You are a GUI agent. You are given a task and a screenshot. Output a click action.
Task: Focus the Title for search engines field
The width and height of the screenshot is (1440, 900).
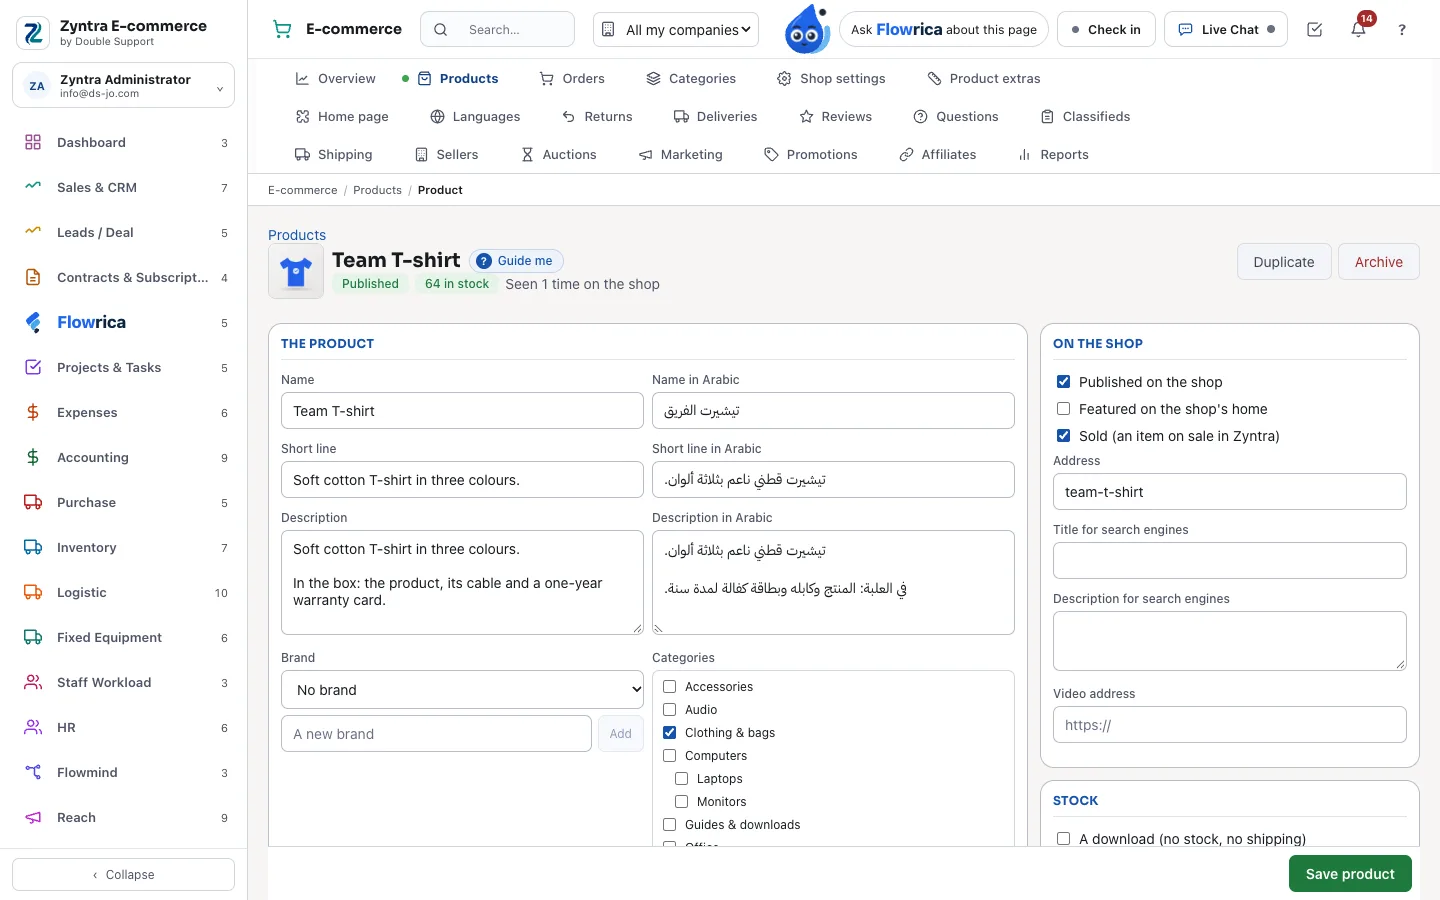[1230, 561]
